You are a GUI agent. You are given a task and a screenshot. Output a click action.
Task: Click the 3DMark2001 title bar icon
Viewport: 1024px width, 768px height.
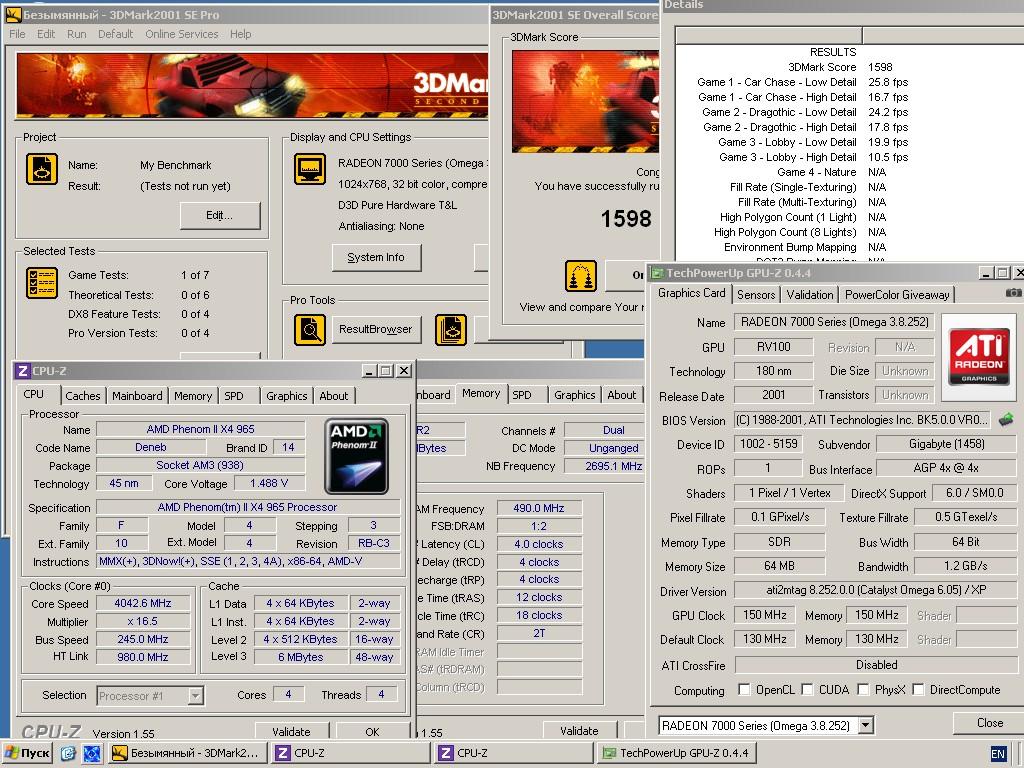pyautogui.click(x=12, y=14)
